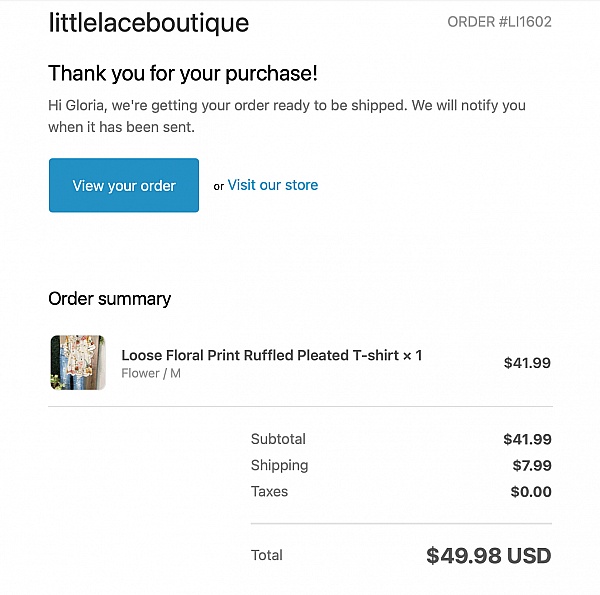
Task: Click the Taxes label
Action: click(269, 491)
